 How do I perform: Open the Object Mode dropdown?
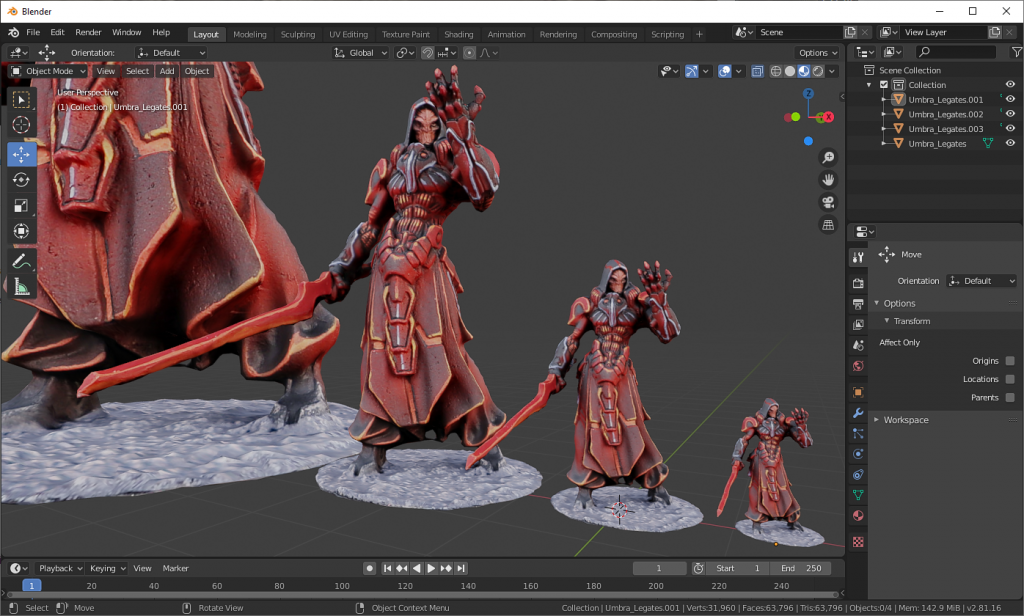coord(44,71)
